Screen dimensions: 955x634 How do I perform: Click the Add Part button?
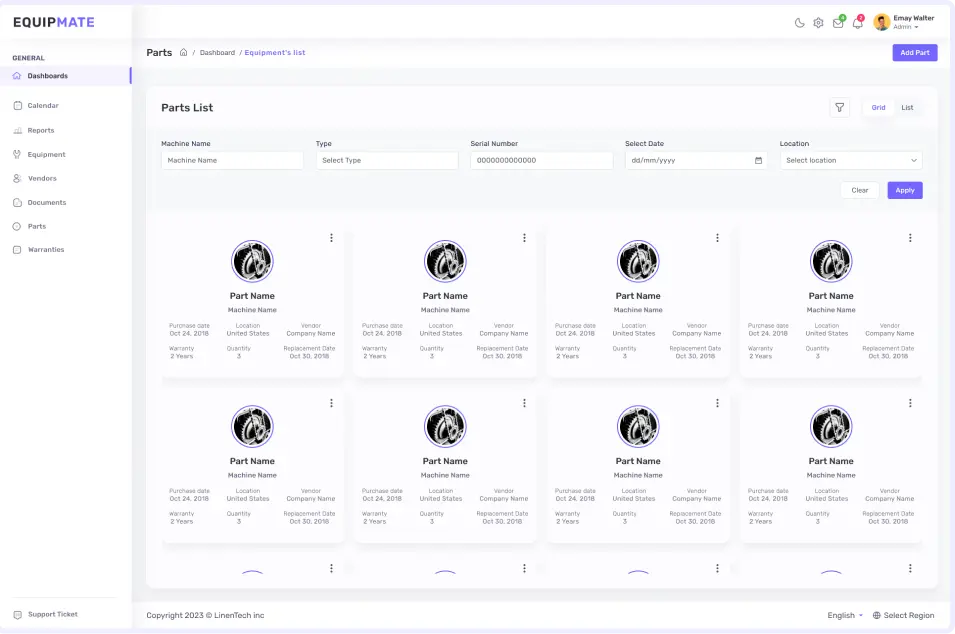914,53
